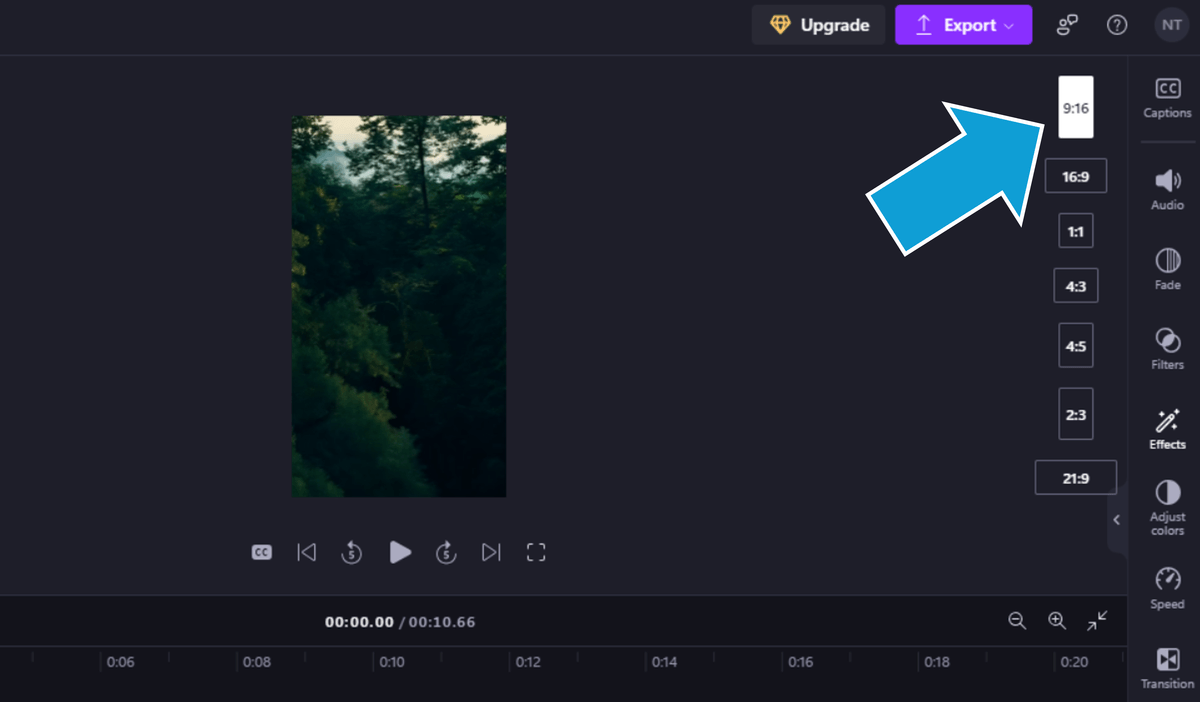This screenshot has height=702, width=1200.
Task: Select the 16:9 aspect ratio
Action: [1075, 176]
